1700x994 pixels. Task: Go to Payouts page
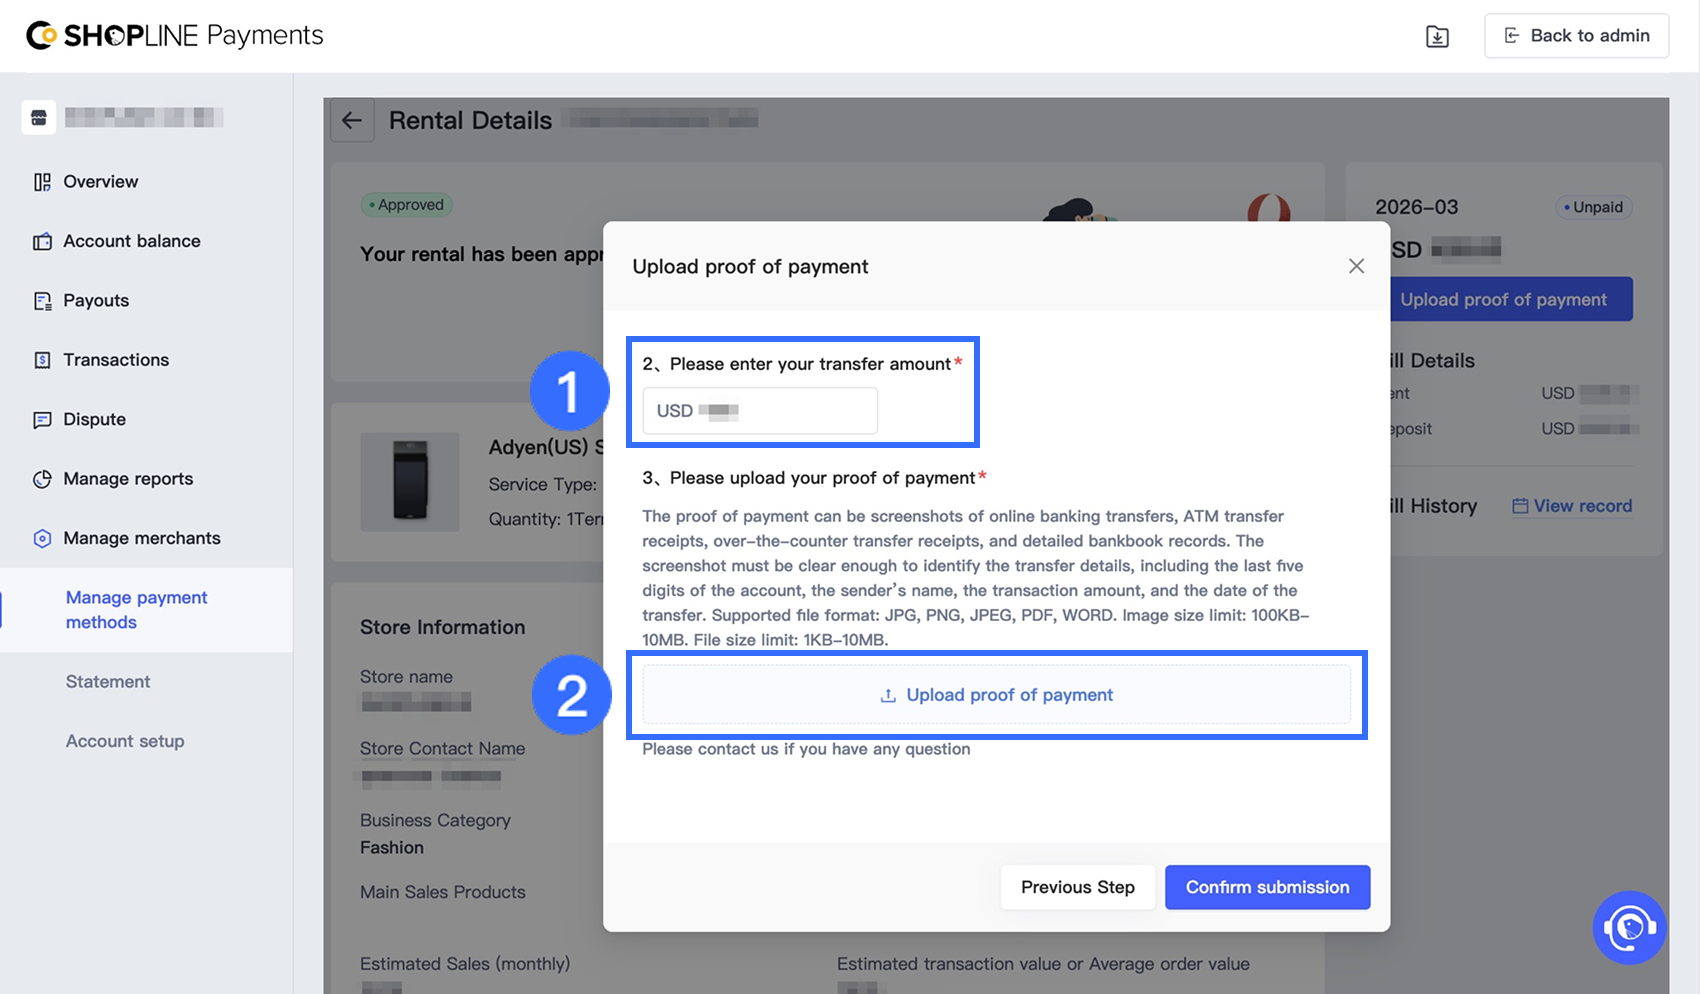coord(96,301)
